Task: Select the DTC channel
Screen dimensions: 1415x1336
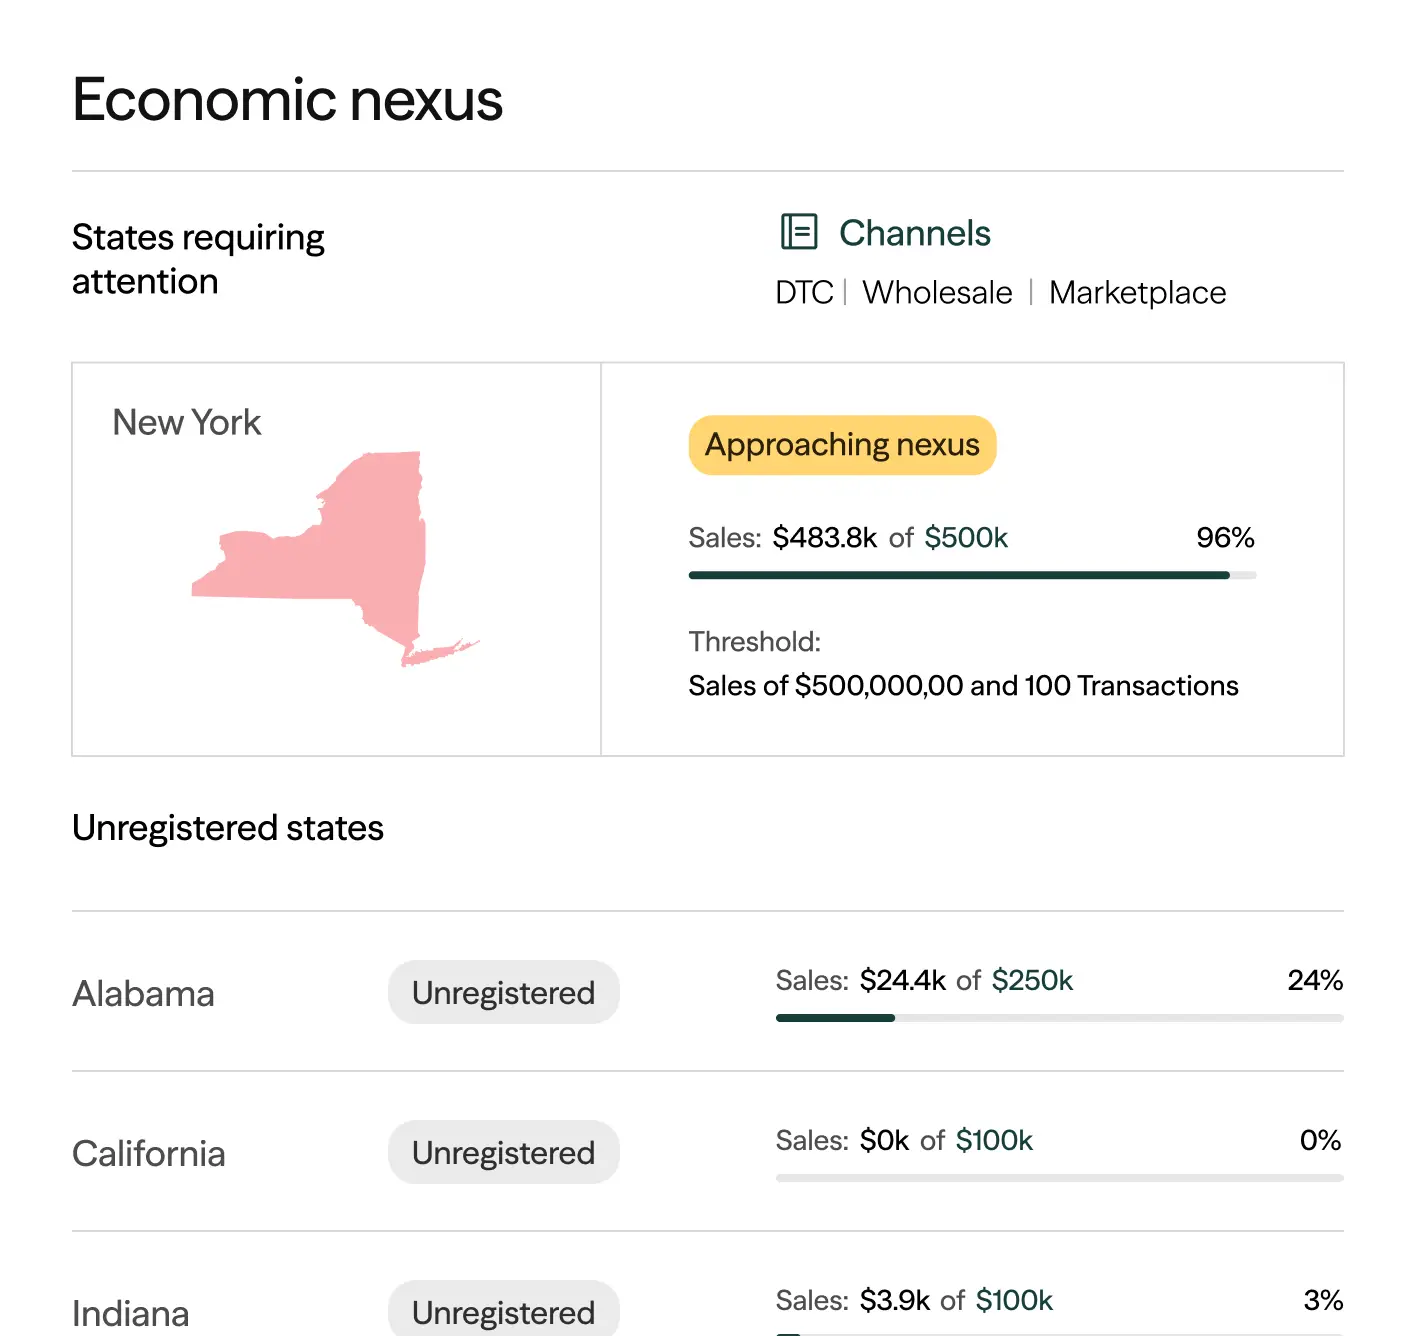Action: pos(804,292)
